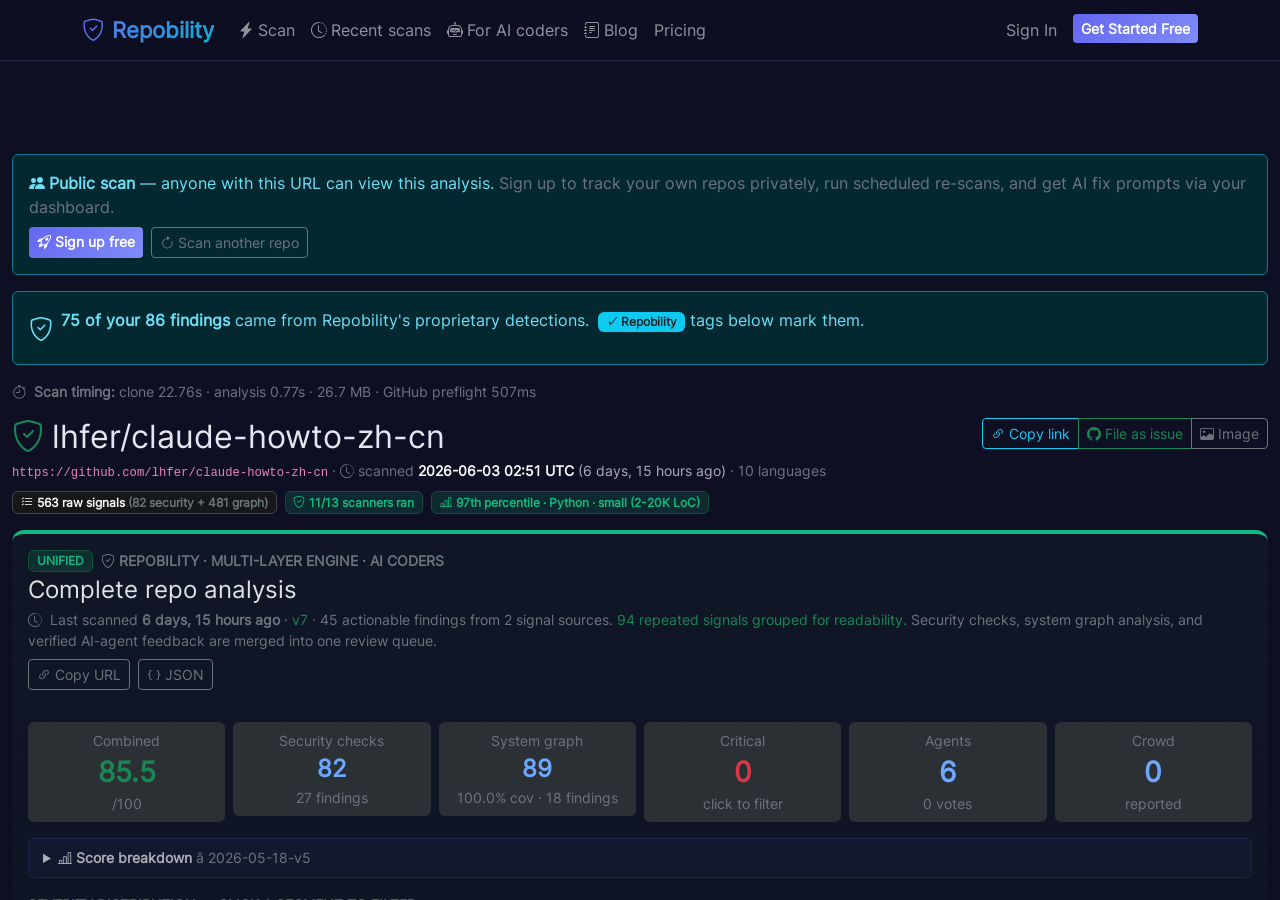Click the System graph 89 card
1280x900 pixels.
point(537,769)
